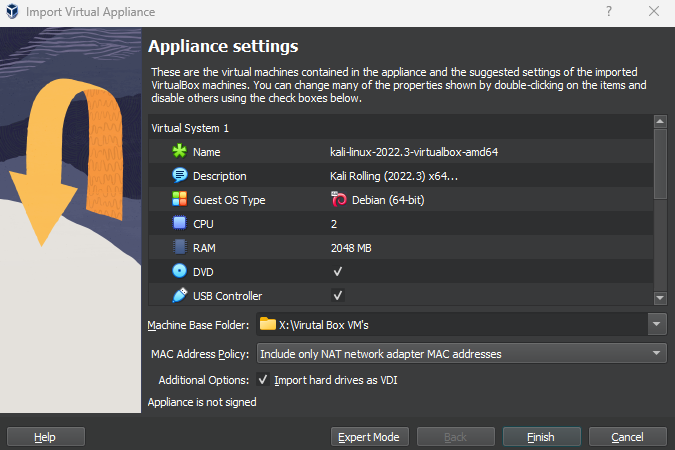Click the Description speech bubble icon
This screenshot has height=450, width=675.
click(x=180, y=175)
